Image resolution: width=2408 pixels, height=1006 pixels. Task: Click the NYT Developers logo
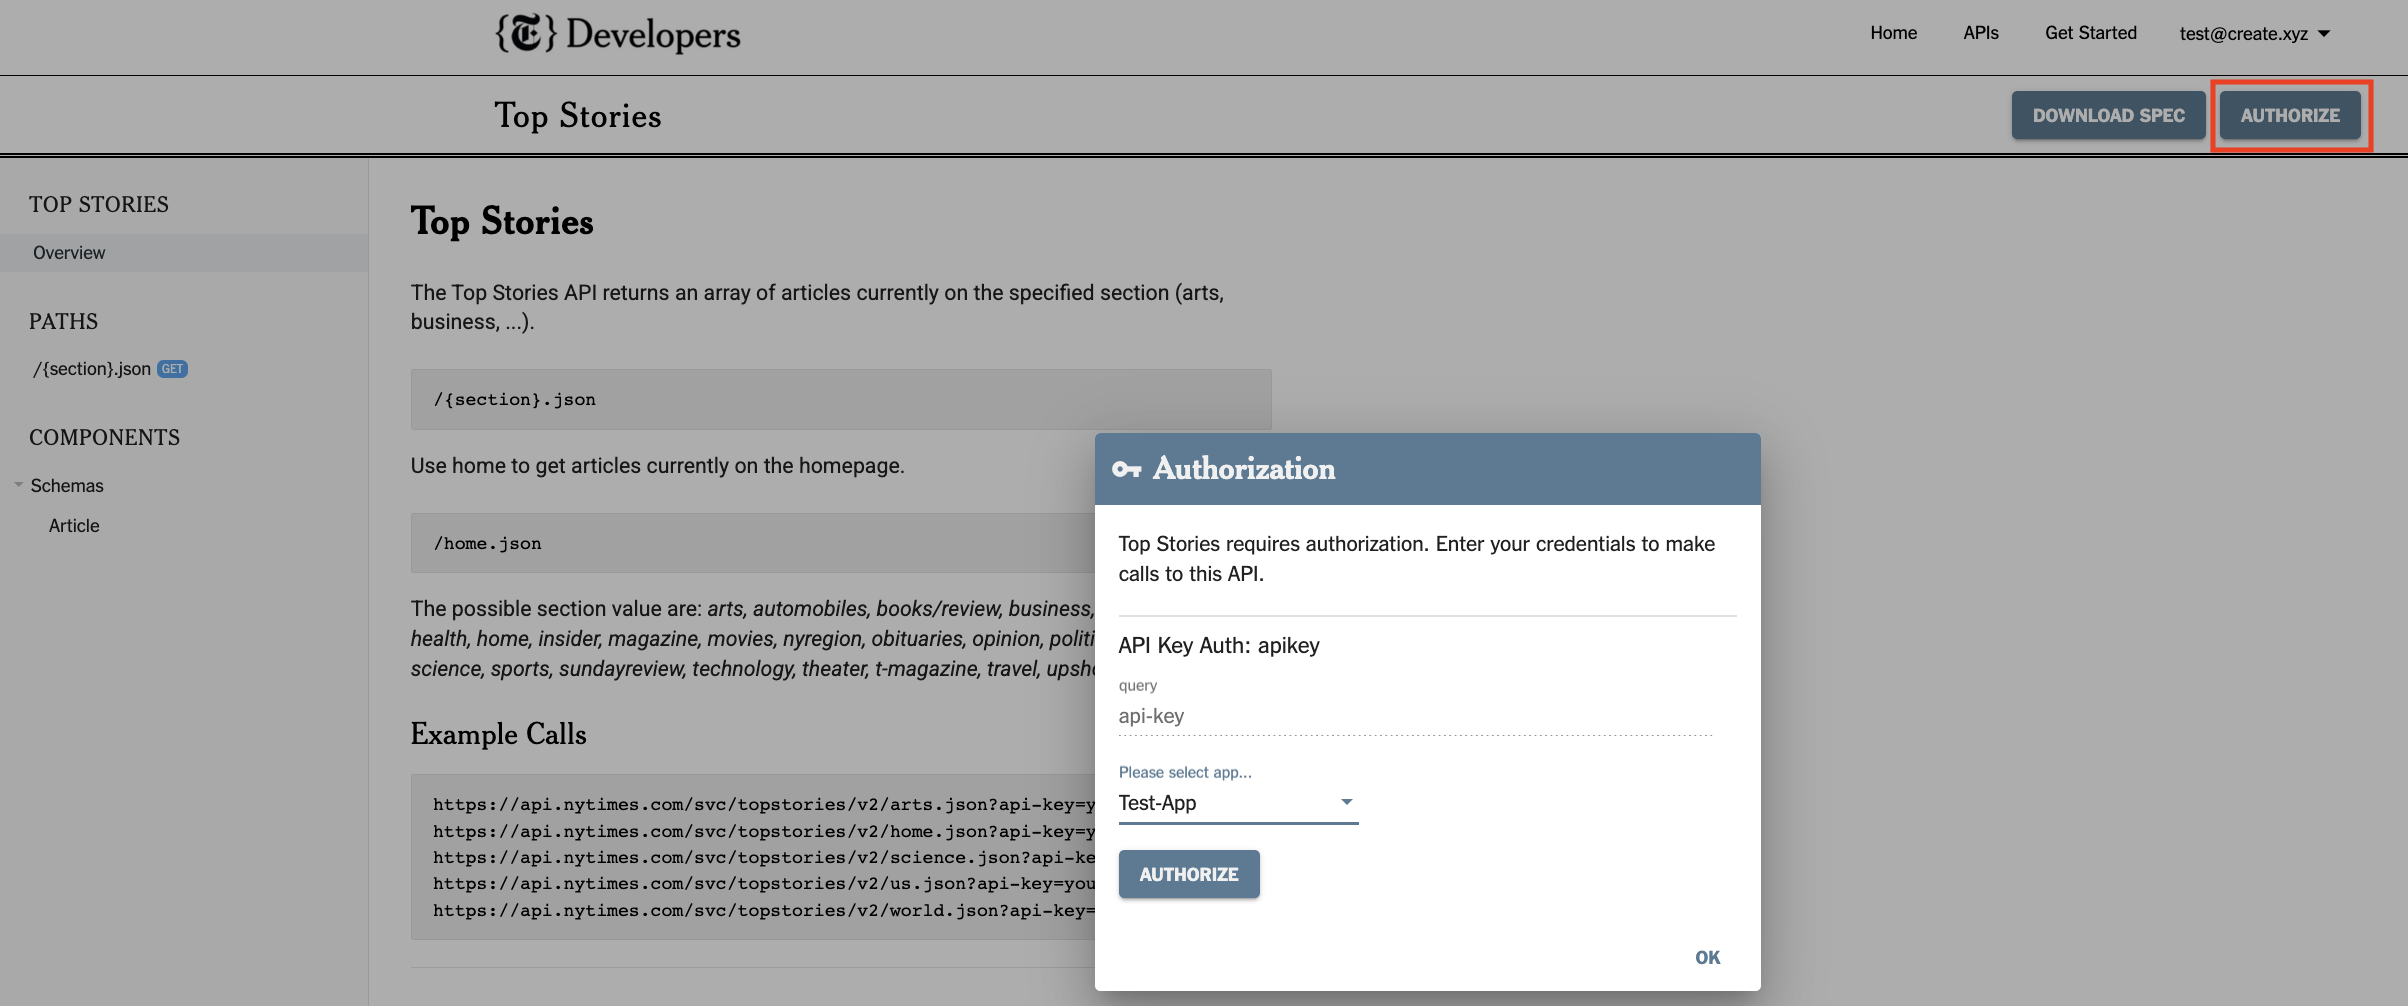click(x=618, y=34)
